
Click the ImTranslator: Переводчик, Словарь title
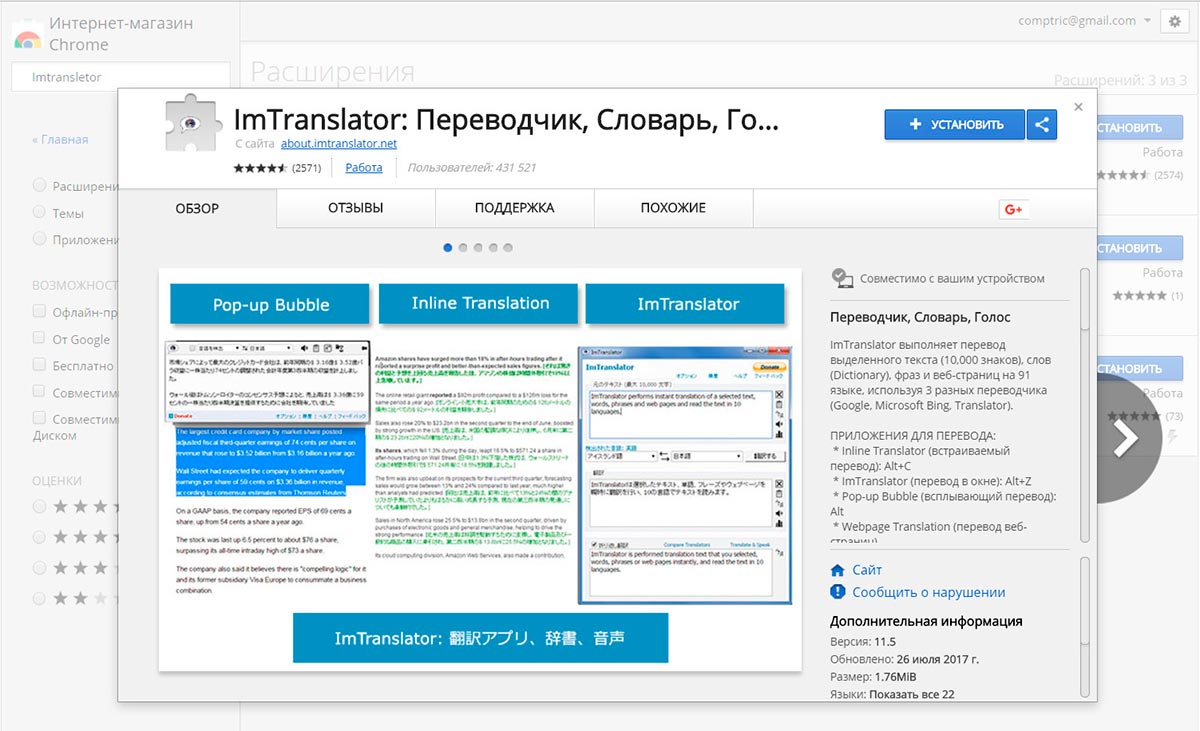pos(506,121)
